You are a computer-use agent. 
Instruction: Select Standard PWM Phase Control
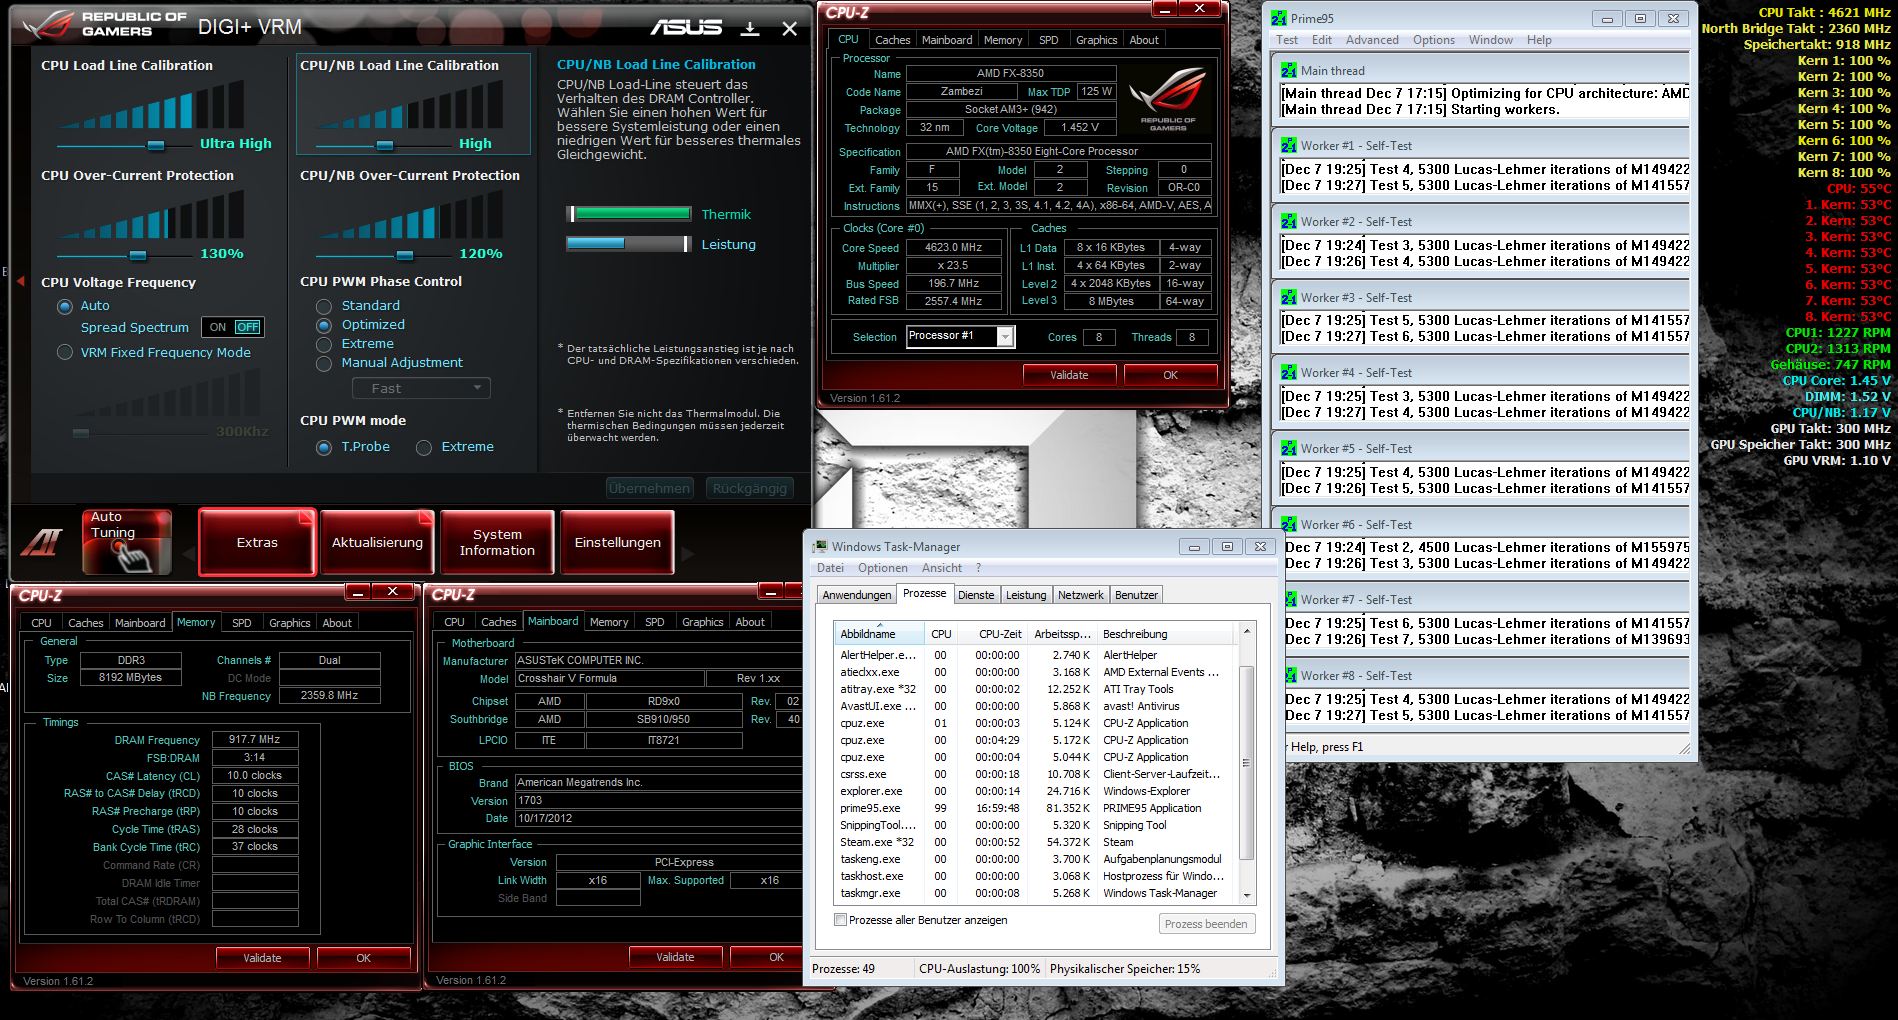point(324,306)
